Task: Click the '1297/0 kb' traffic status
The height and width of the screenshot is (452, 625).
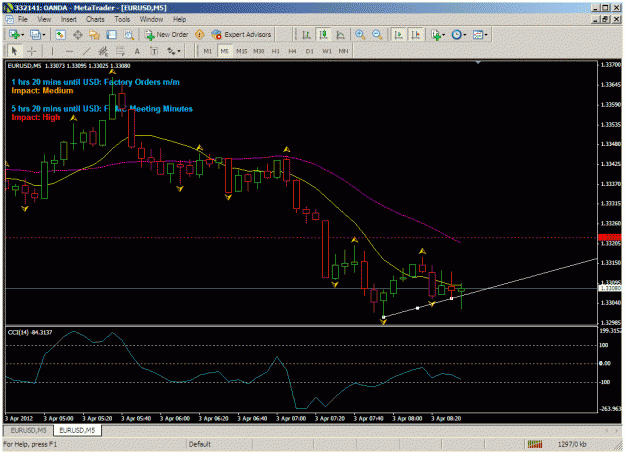Action: [572, 444]
